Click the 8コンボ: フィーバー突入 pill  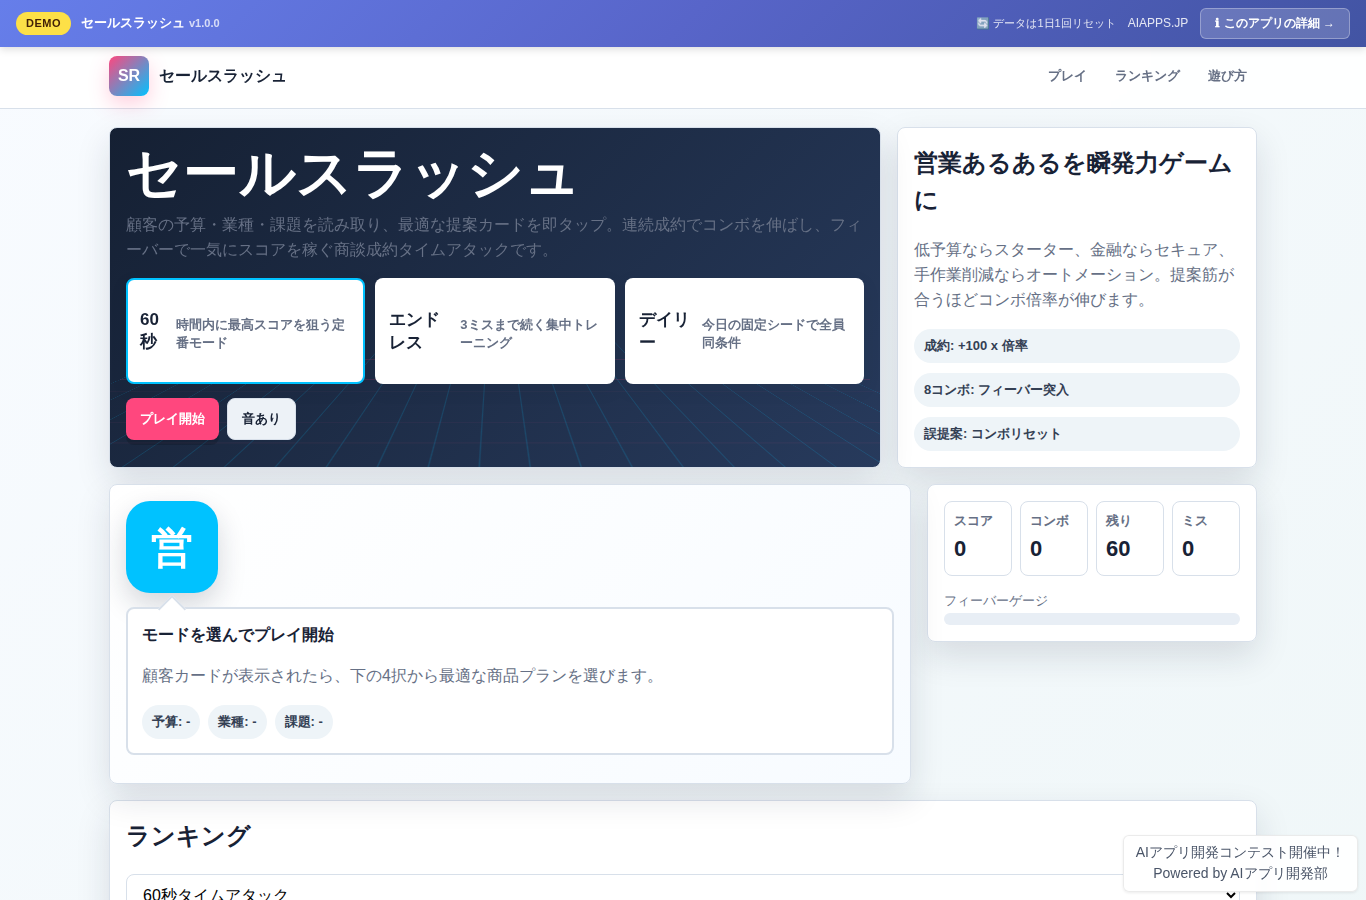pos(1077,390)
